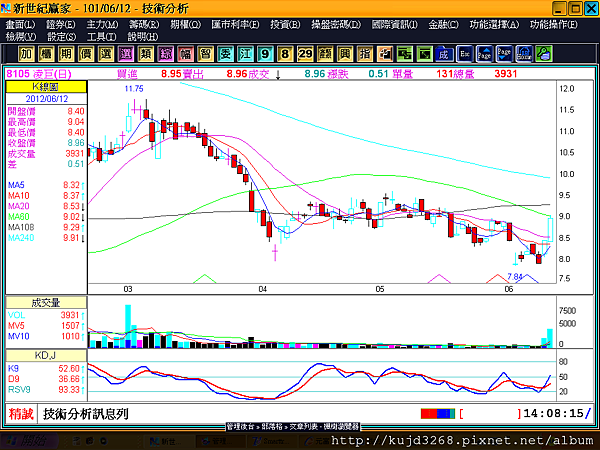600x450 pixels.
Task: Open the 功能選擇(A) menu
Action: [494, 24]
